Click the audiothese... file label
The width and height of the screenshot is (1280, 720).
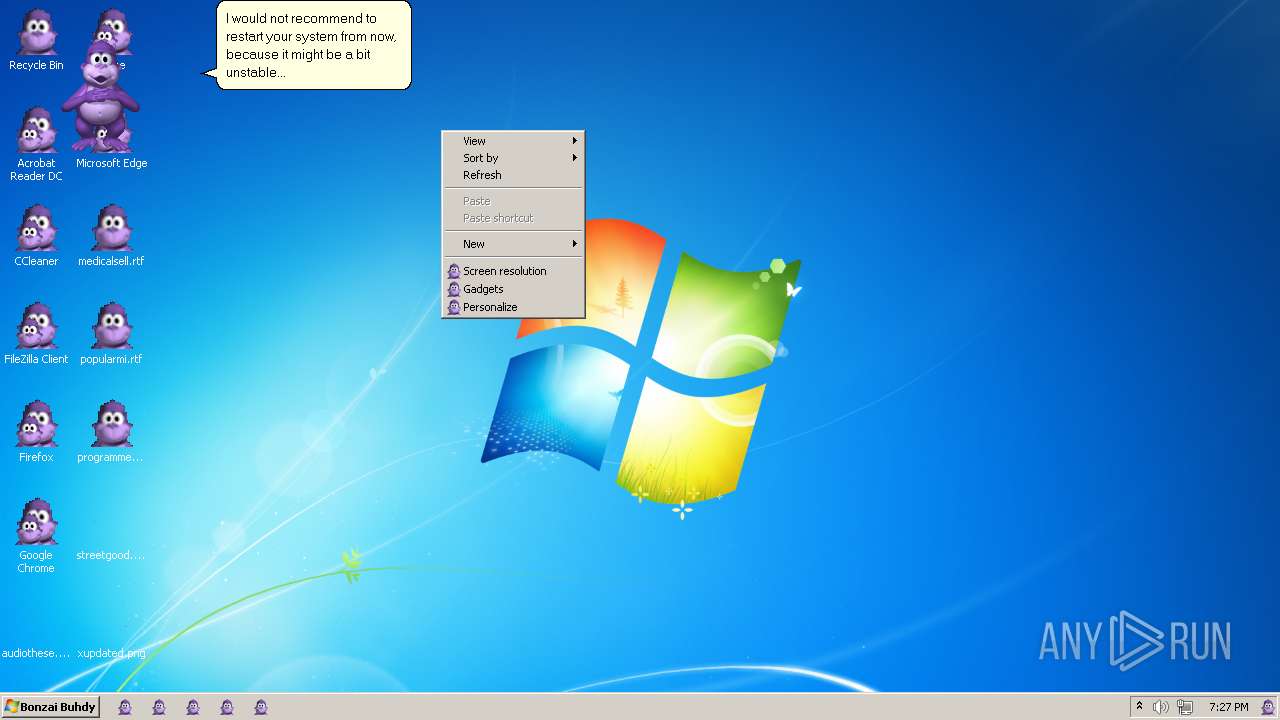pos(36,653)
